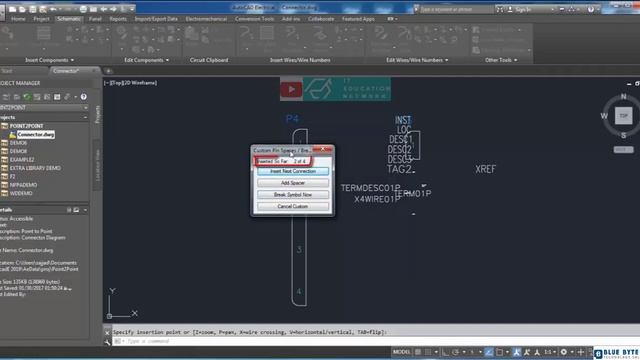
Task: Click Plot/print icon in quick access toolbar
Action: [x=83, y=9]
